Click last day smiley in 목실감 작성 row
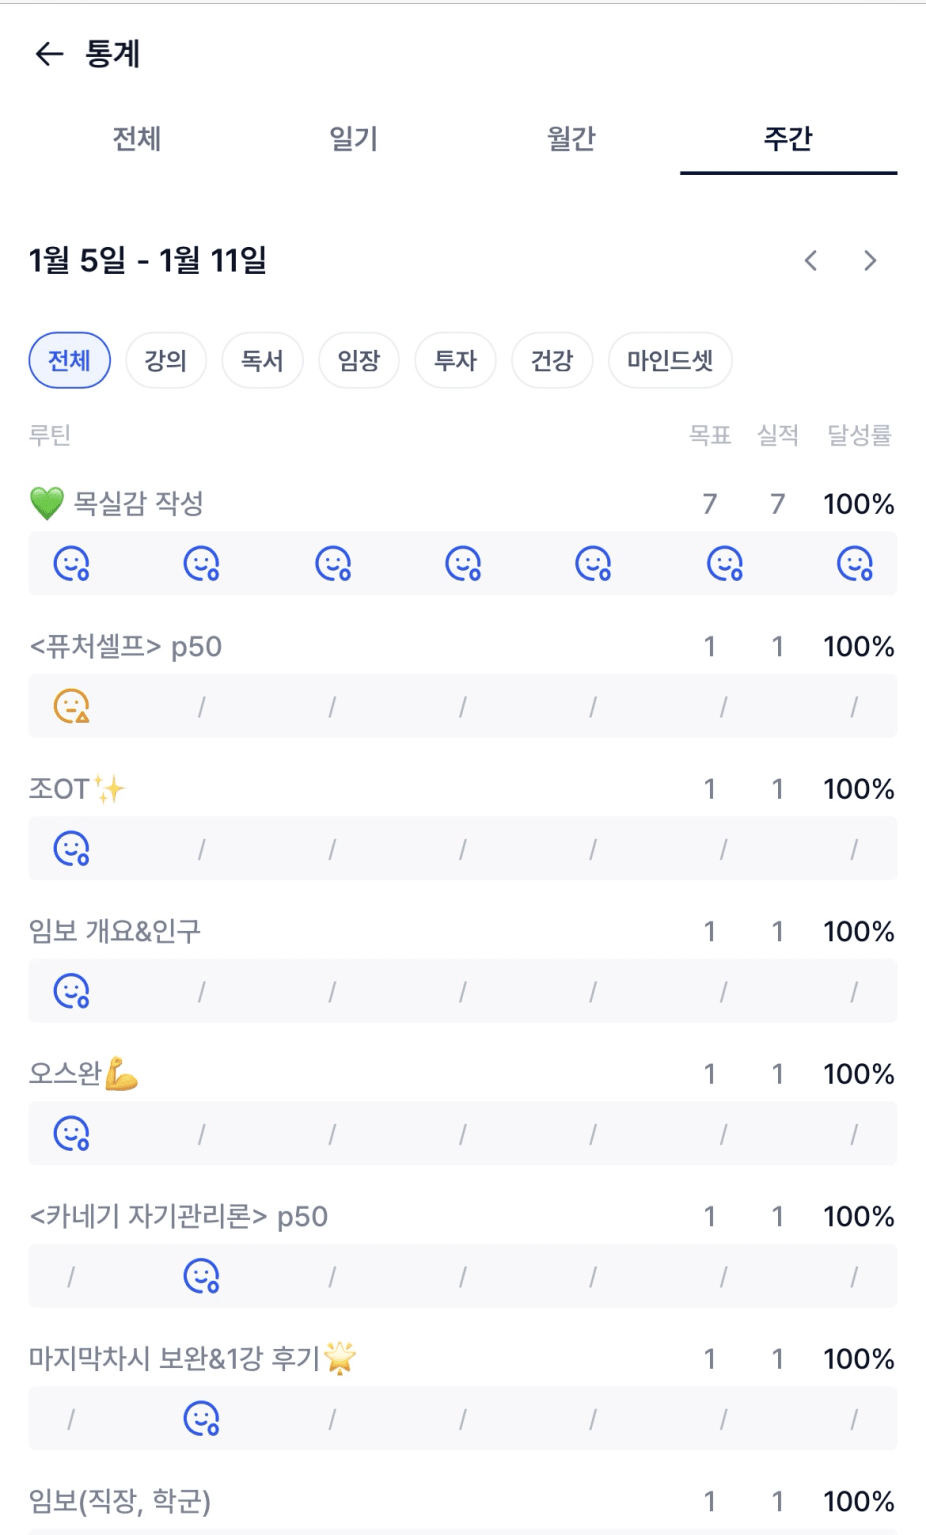926x1535 pixels. 854,564
